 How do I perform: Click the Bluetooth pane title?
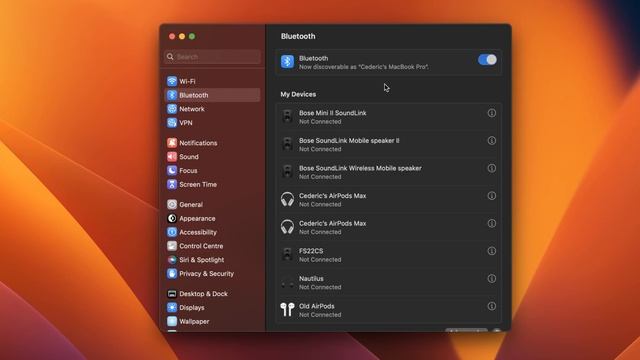pos(298,36)
